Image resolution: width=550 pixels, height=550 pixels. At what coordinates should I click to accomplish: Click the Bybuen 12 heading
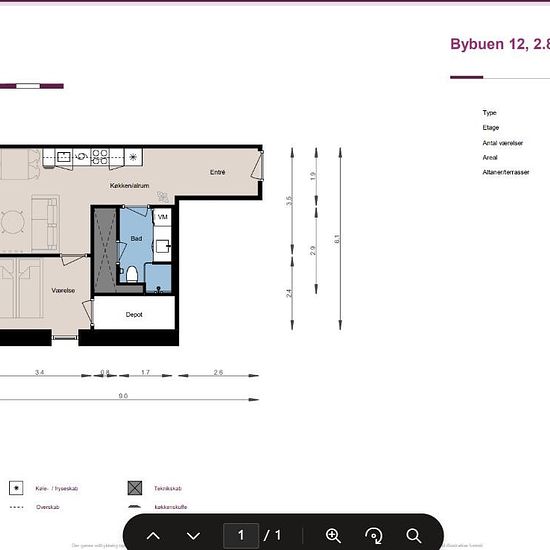(x=500, y=44)
